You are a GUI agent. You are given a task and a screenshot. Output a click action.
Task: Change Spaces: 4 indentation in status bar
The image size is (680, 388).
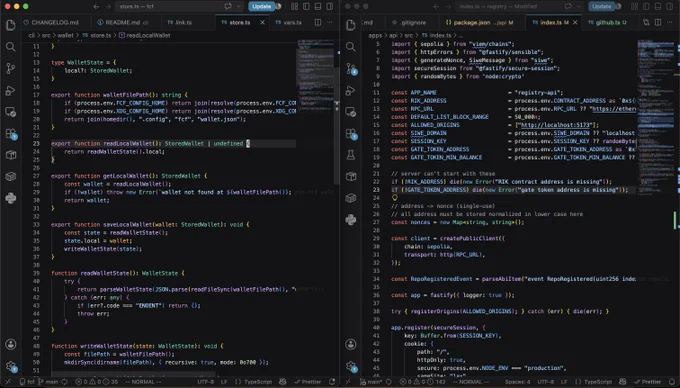point(517,381)
